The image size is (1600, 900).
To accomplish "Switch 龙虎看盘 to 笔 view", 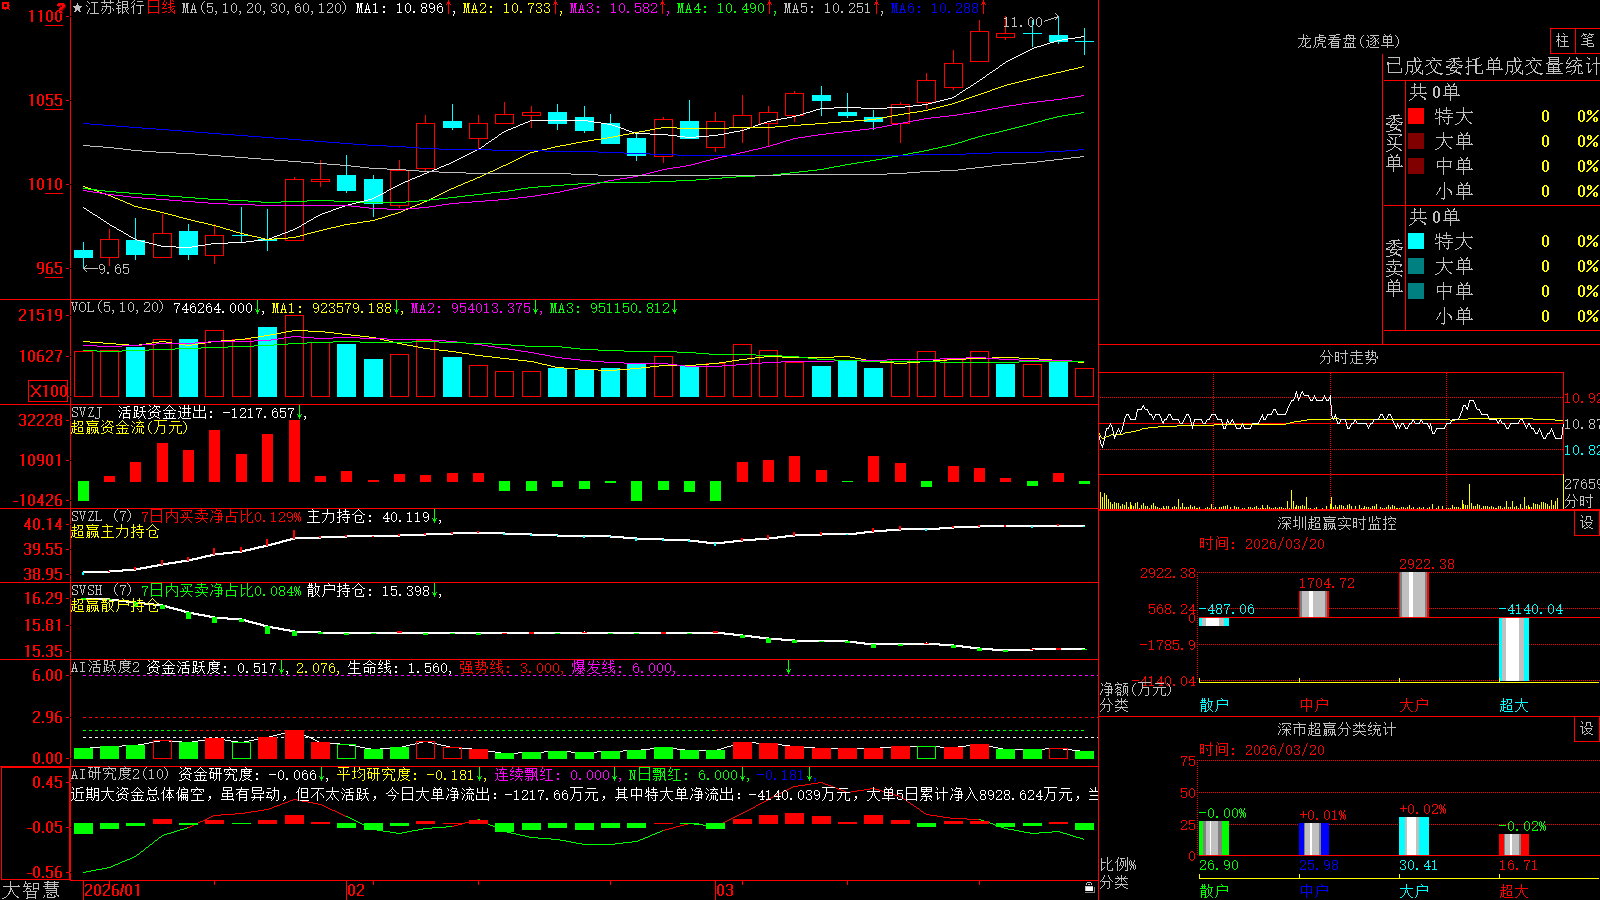I will (1587, 40).
